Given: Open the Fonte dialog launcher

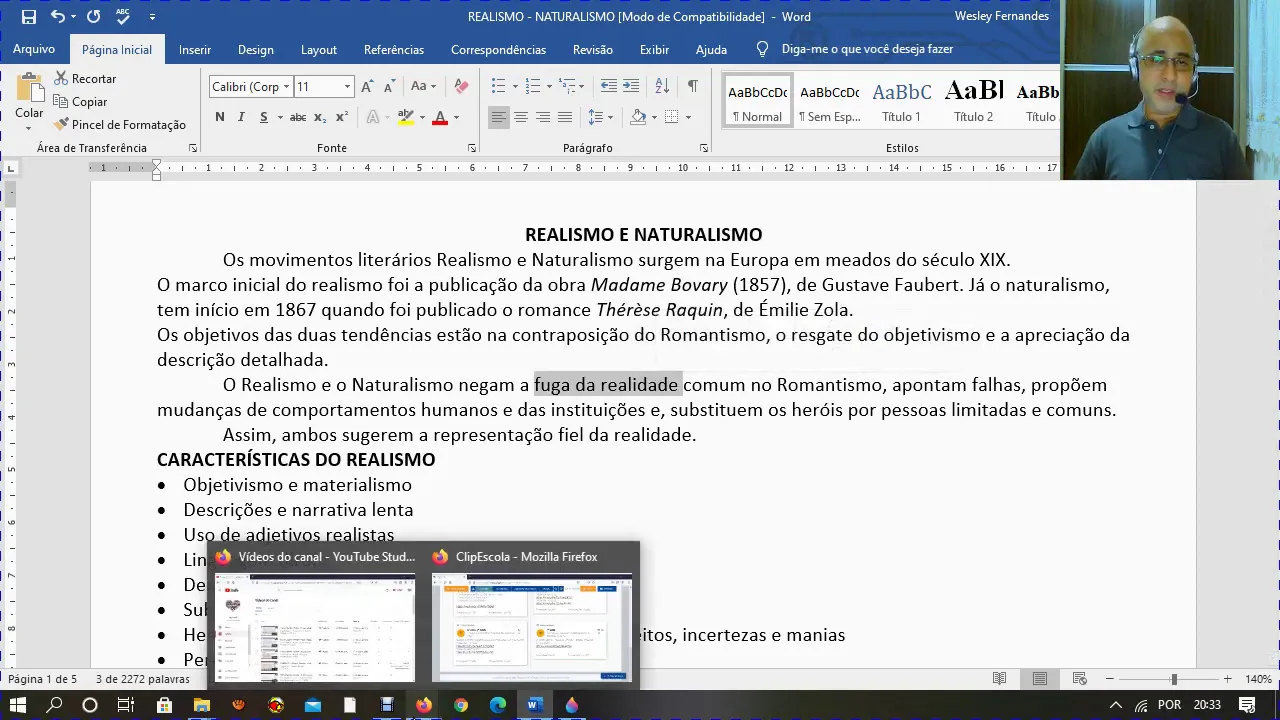Looking at the screenshot, I should (472, 148).
